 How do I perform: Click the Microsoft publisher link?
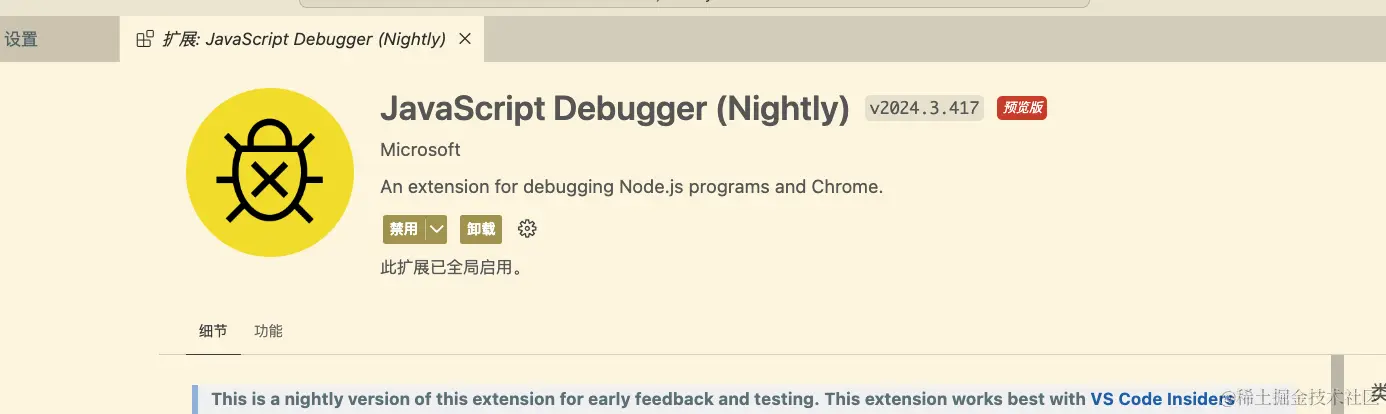pos(420,149)
